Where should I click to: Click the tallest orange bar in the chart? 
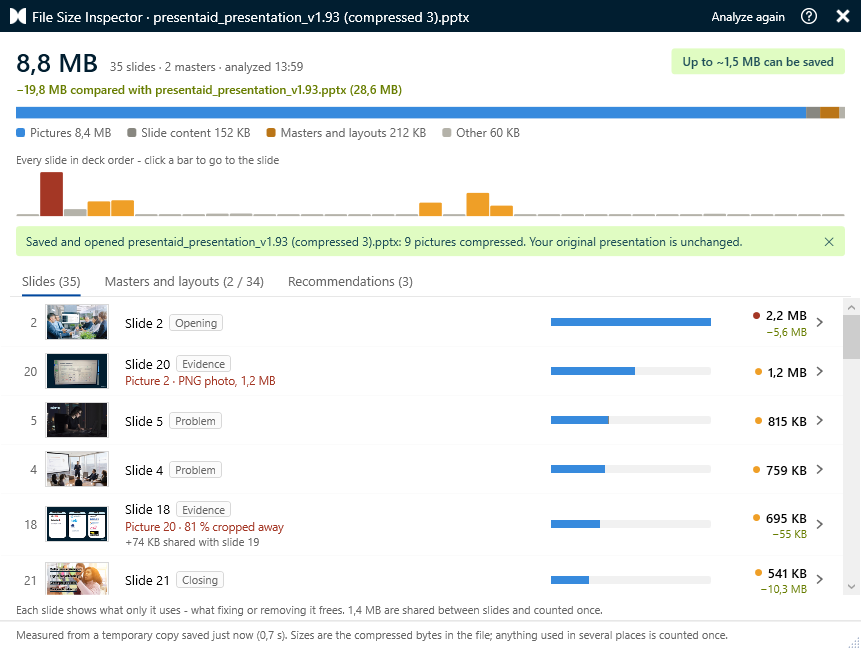coord(478,204)
